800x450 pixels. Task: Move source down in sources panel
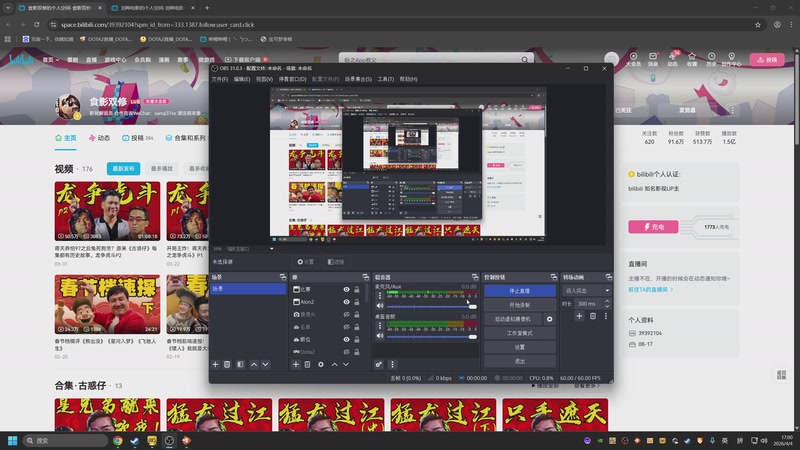346,364
